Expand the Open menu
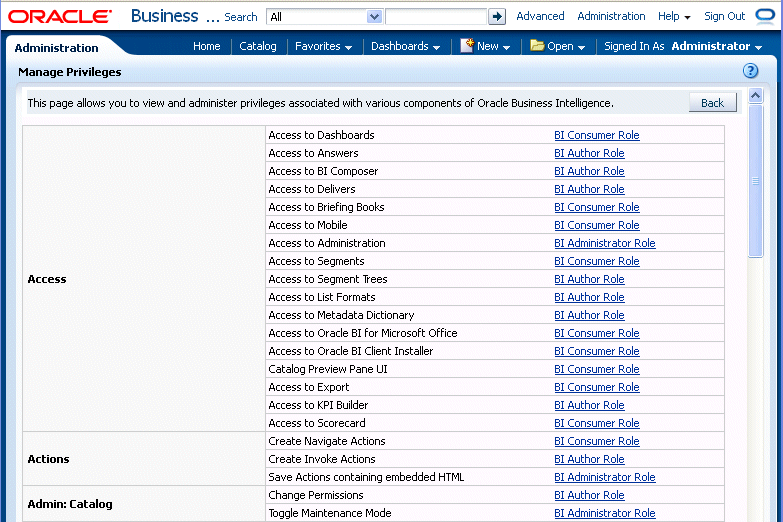This screenshot has height=522, width=783. click(x=557, y=46)
